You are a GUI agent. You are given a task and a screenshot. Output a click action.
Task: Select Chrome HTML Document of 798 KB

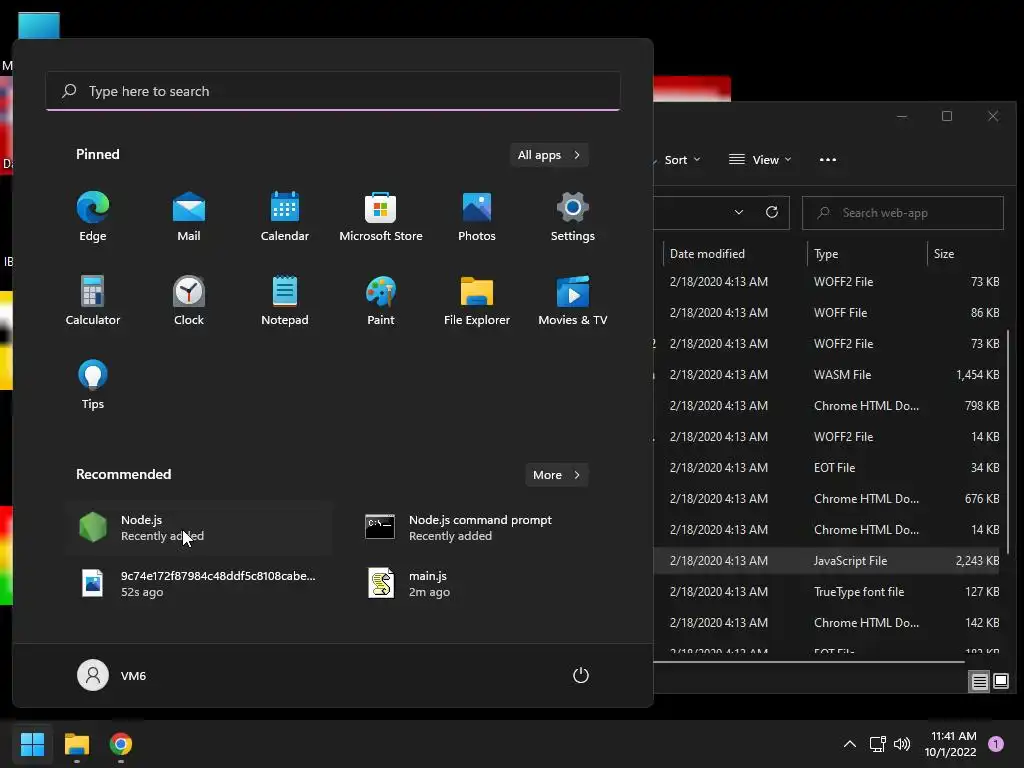click(827, 406)
